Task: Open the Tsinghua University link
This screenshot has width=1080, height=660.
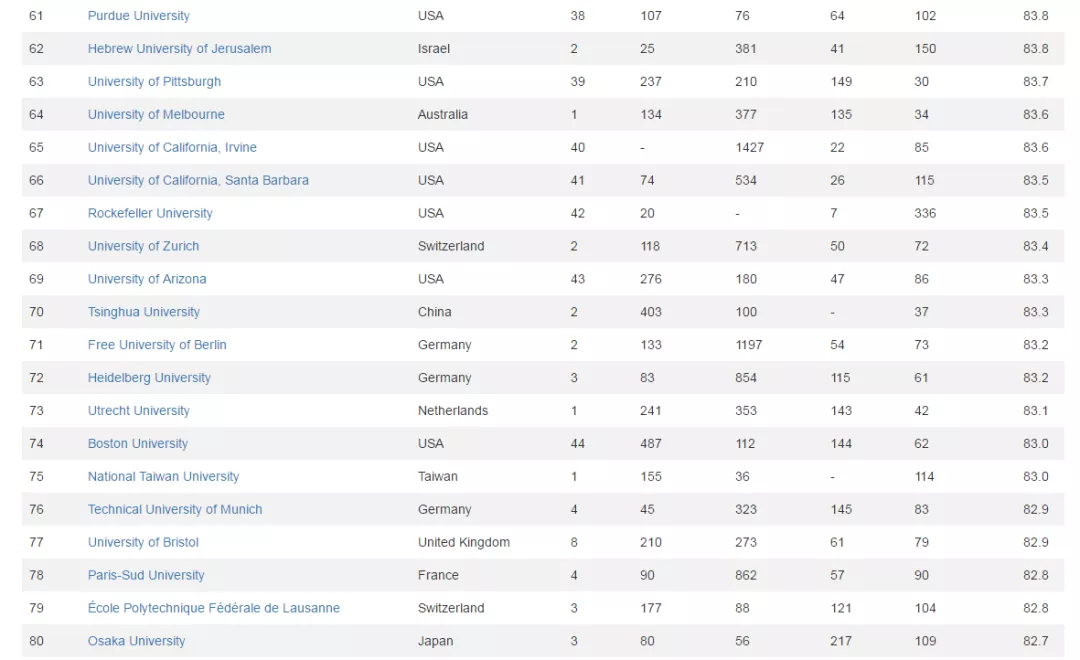Action: point(143,312)
